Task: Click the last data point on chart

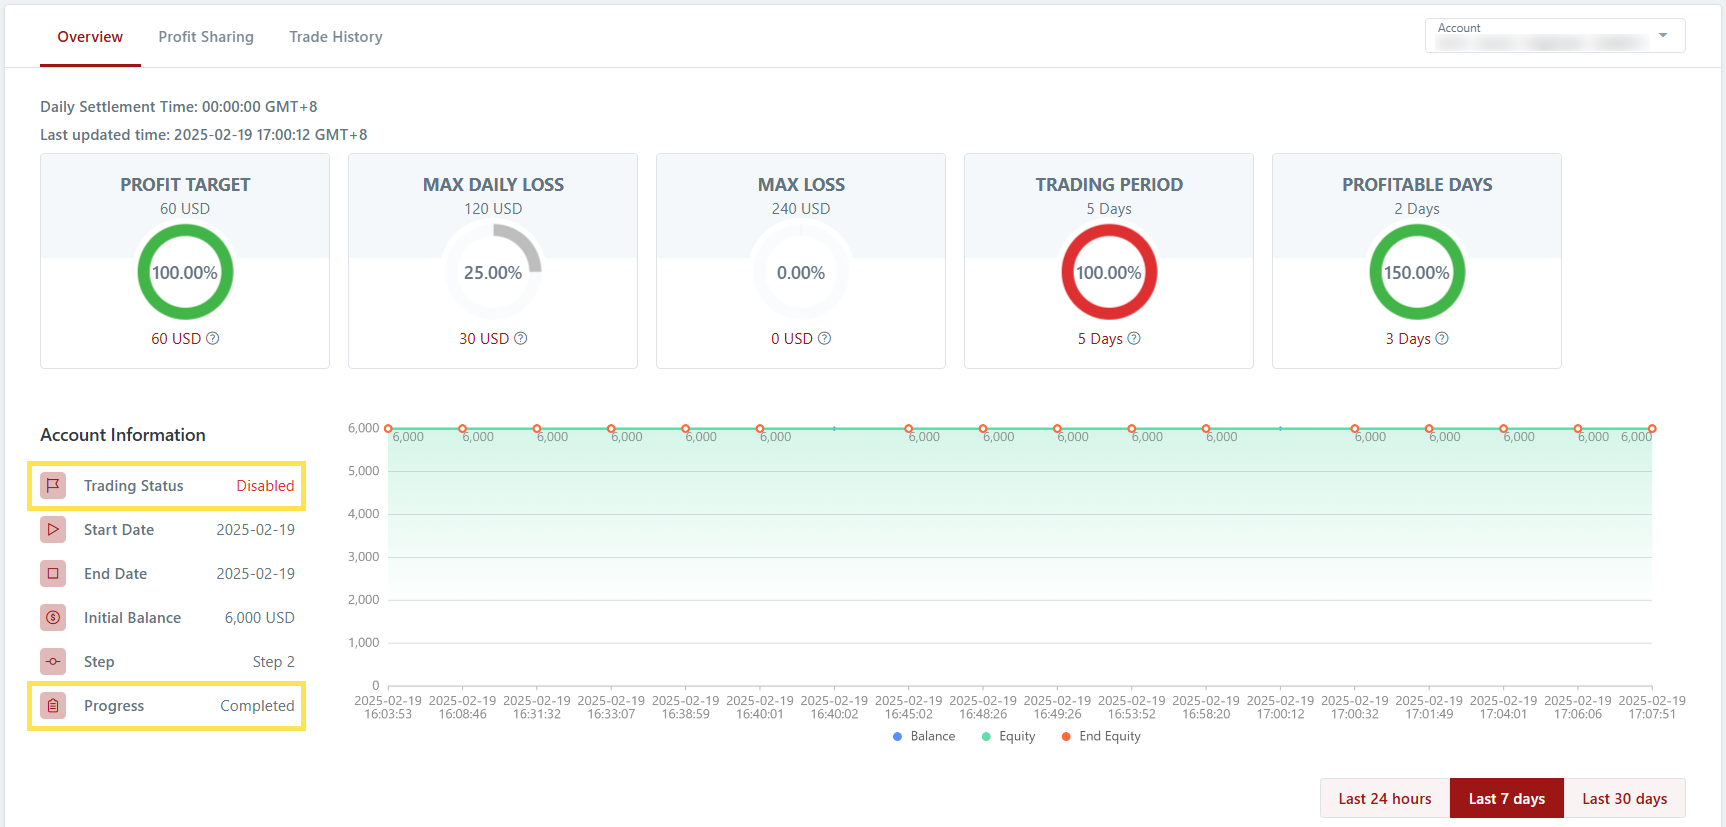Action: [1652, 429]
